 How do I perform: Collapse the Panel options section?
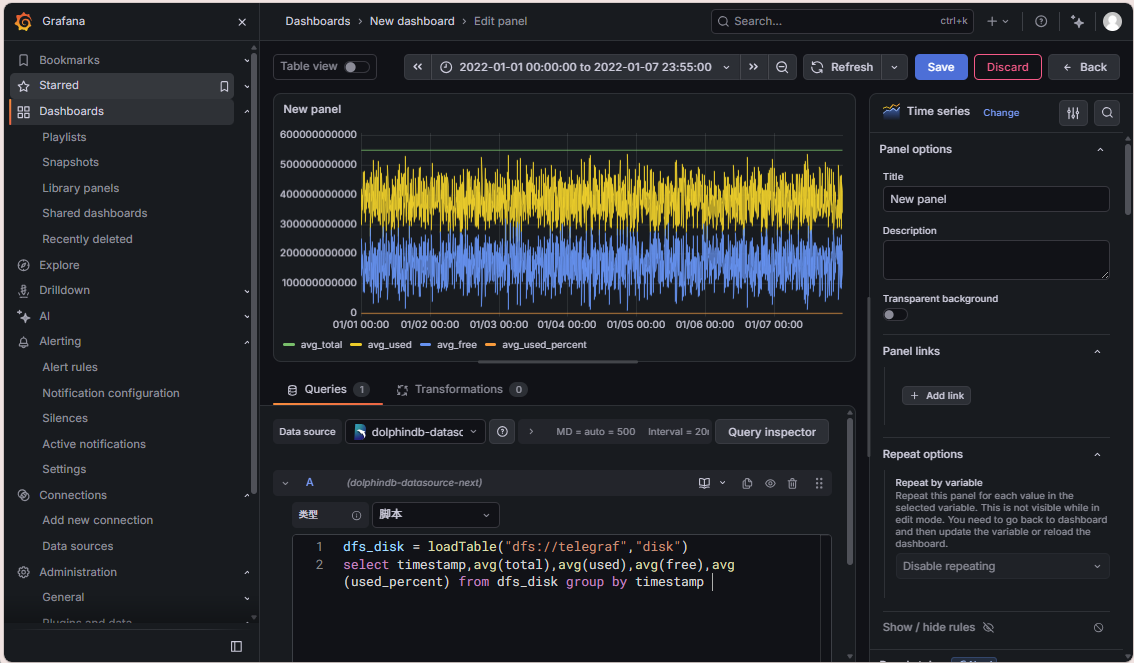coord(1100,150)
